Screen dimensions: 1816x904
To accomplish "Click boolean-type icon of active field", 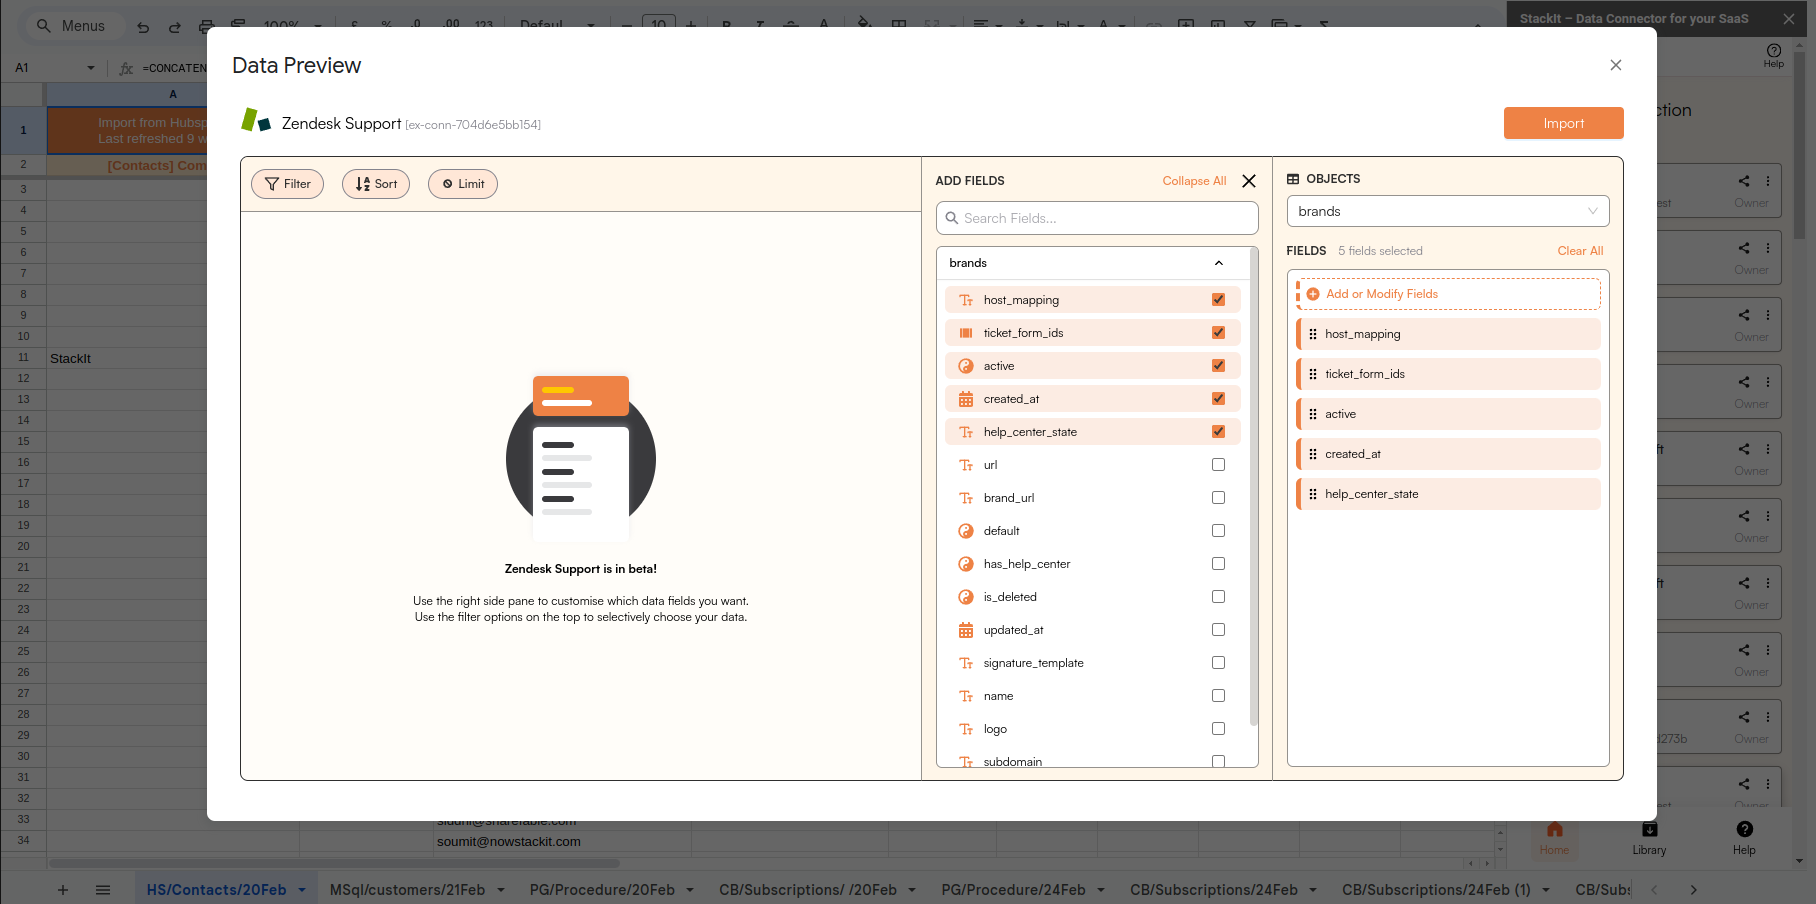I will [966, 366].
